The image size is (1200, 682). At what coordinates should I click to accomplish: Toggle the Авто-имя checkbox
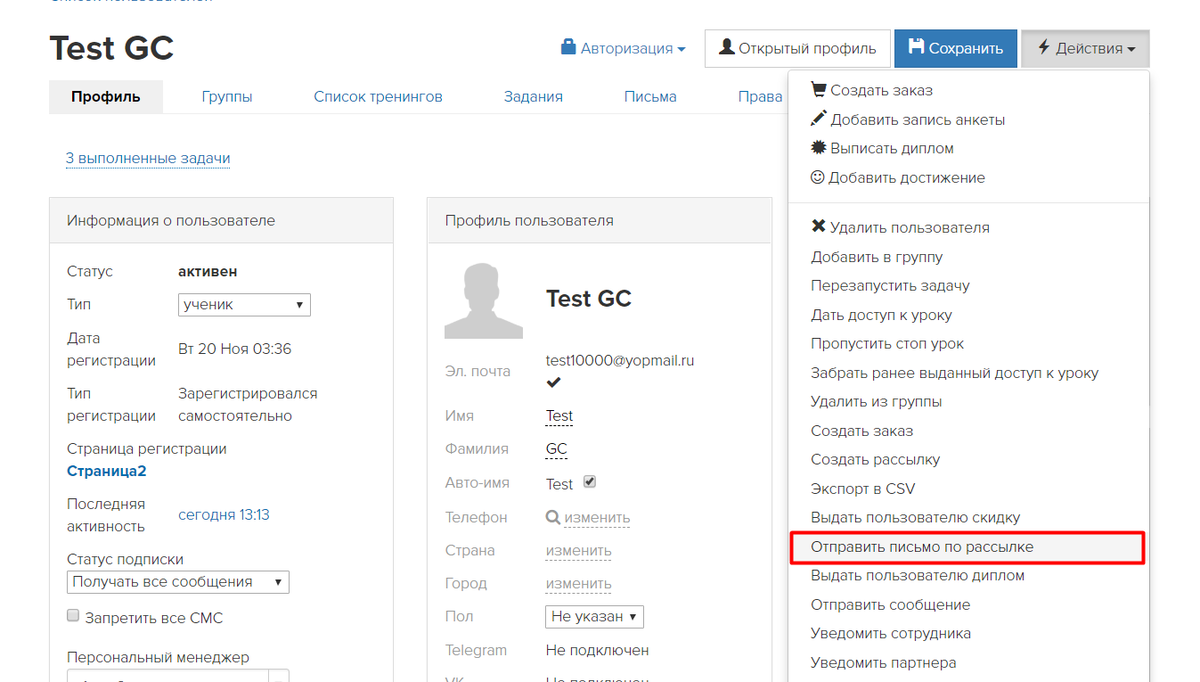click(x=589, y=482)
